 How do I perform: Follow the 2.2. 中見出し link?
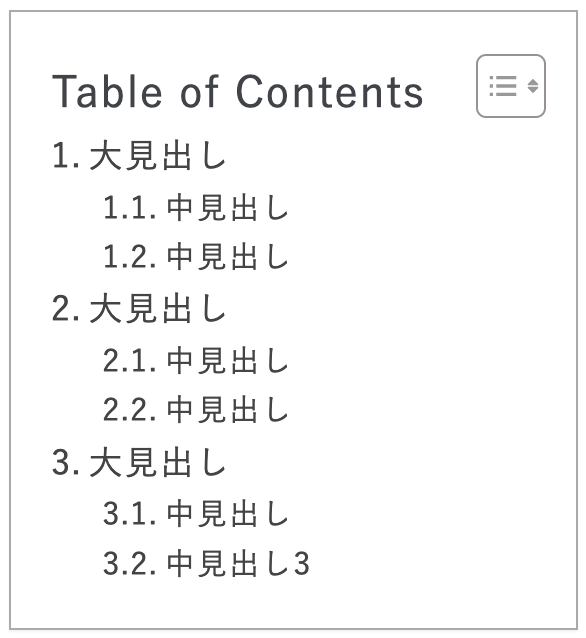point(196,409)
